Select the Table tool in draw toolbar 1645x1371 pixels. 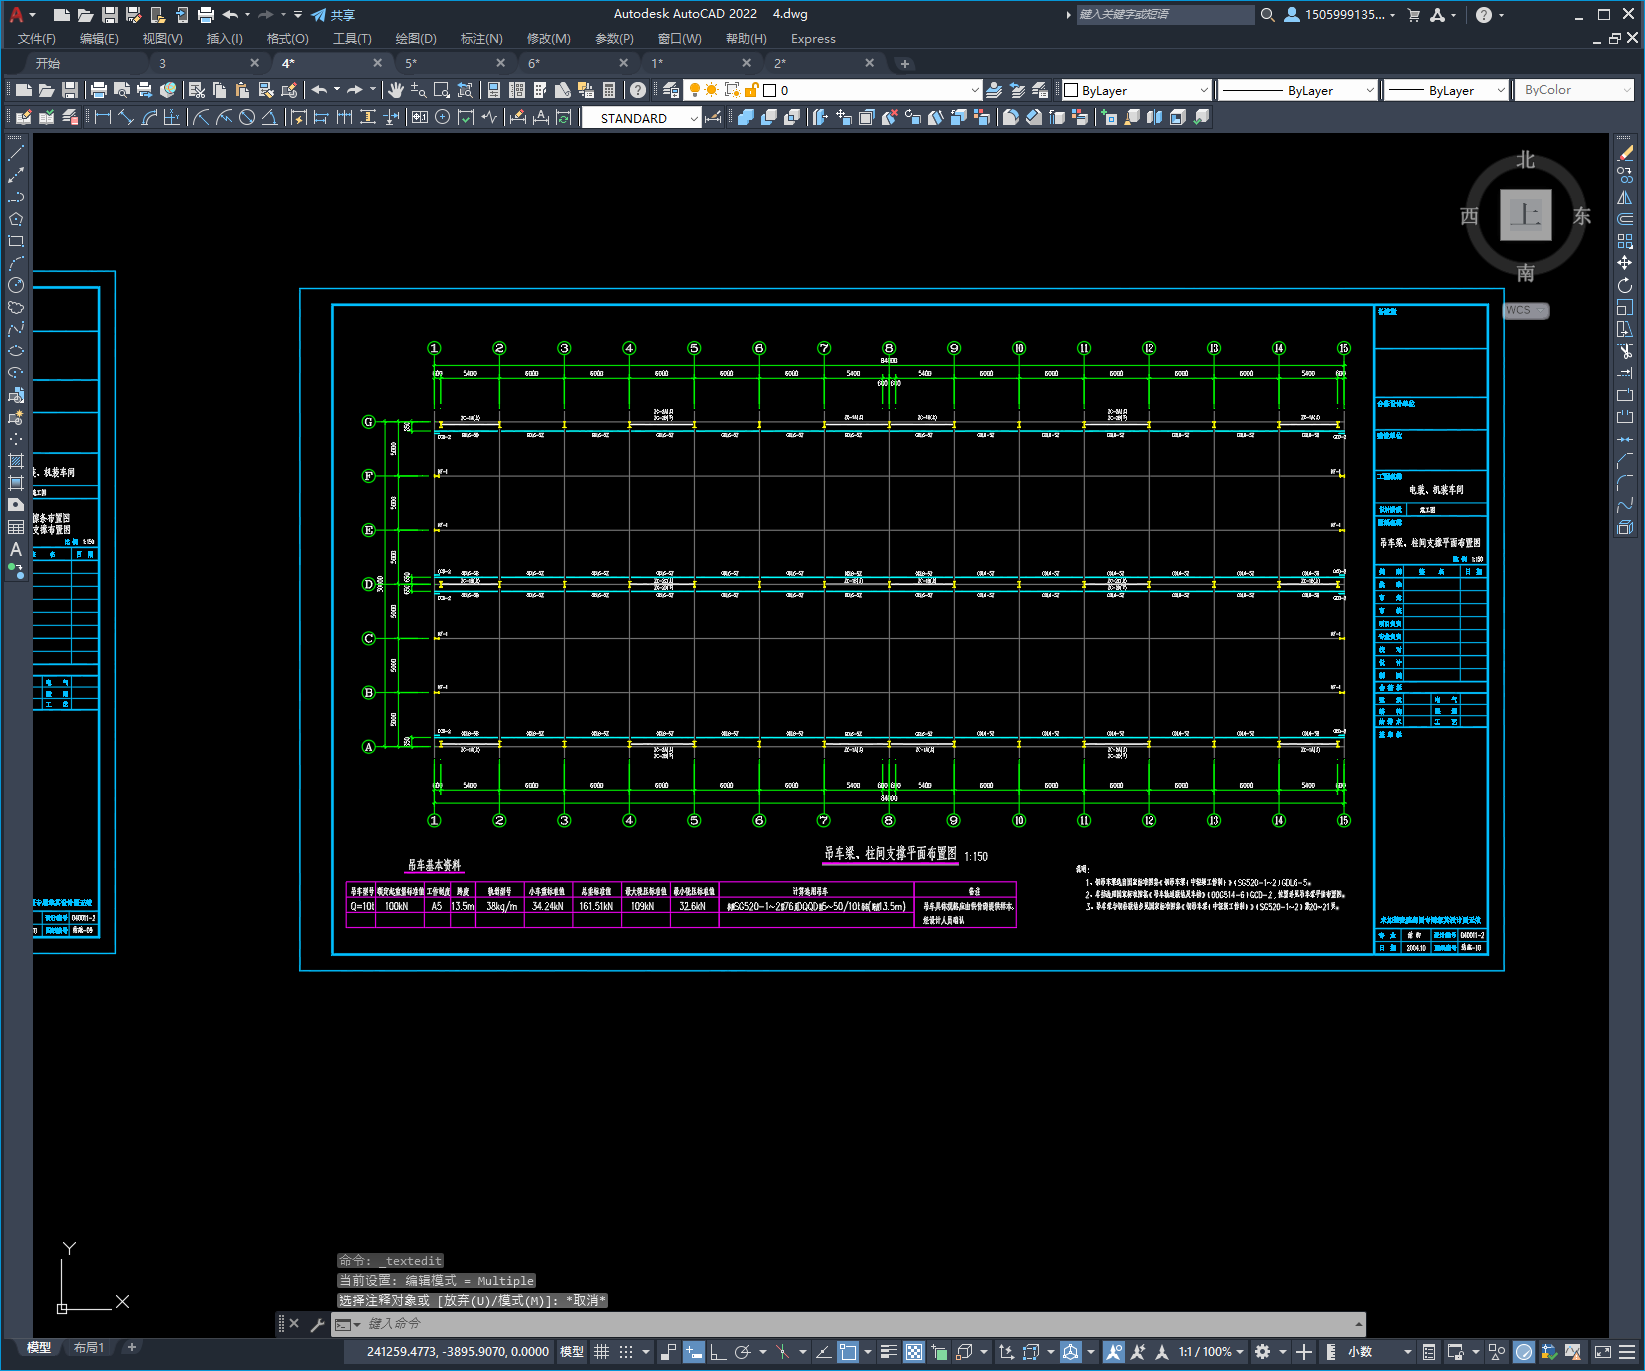tap(16, 527)
